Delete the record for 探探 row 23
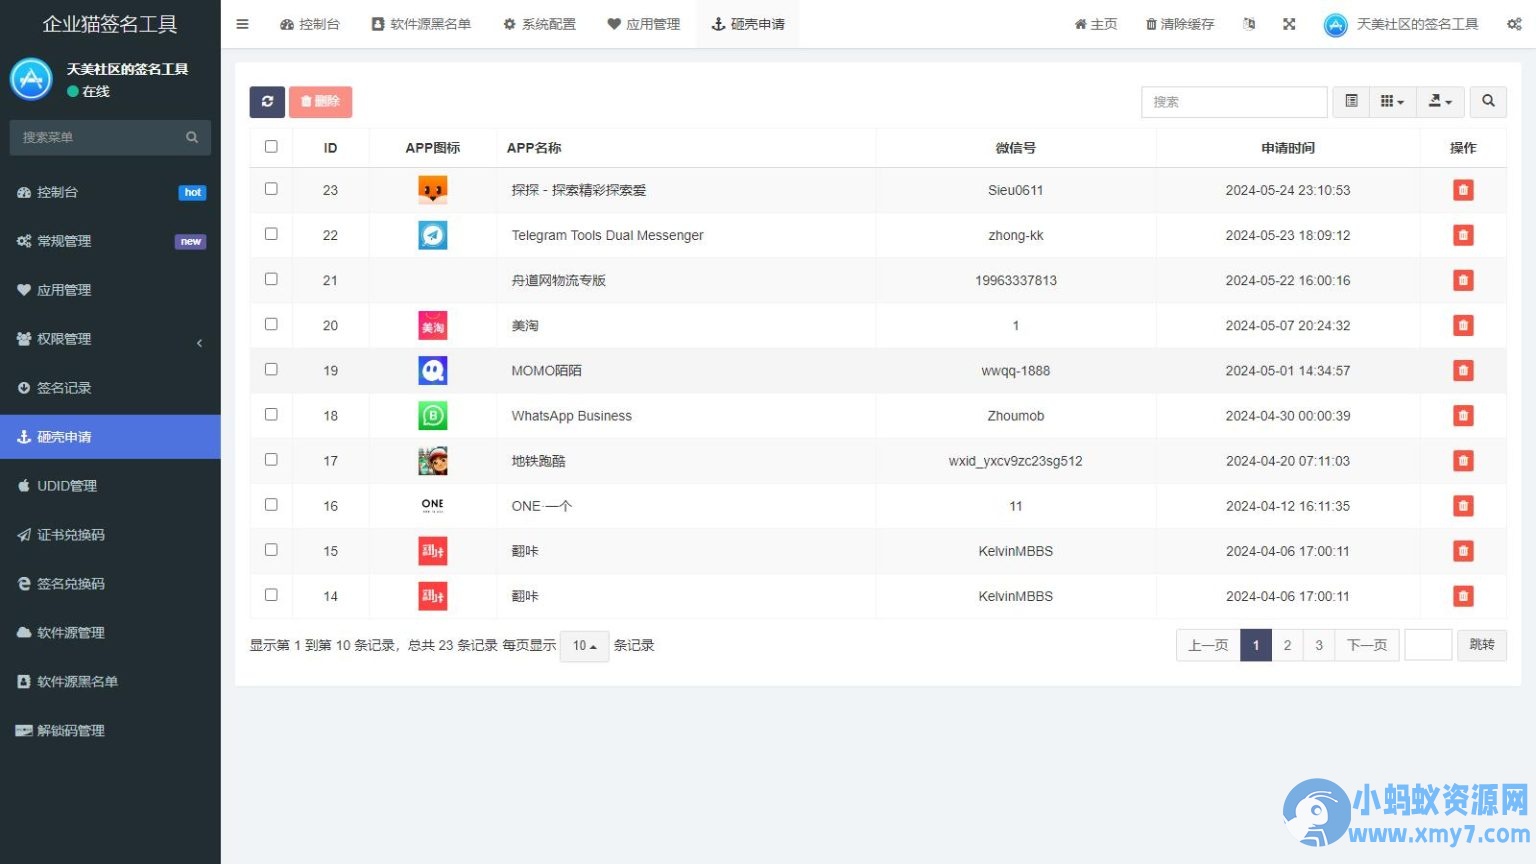This screenshot has height=864, width=1536. click(1463, 190)
